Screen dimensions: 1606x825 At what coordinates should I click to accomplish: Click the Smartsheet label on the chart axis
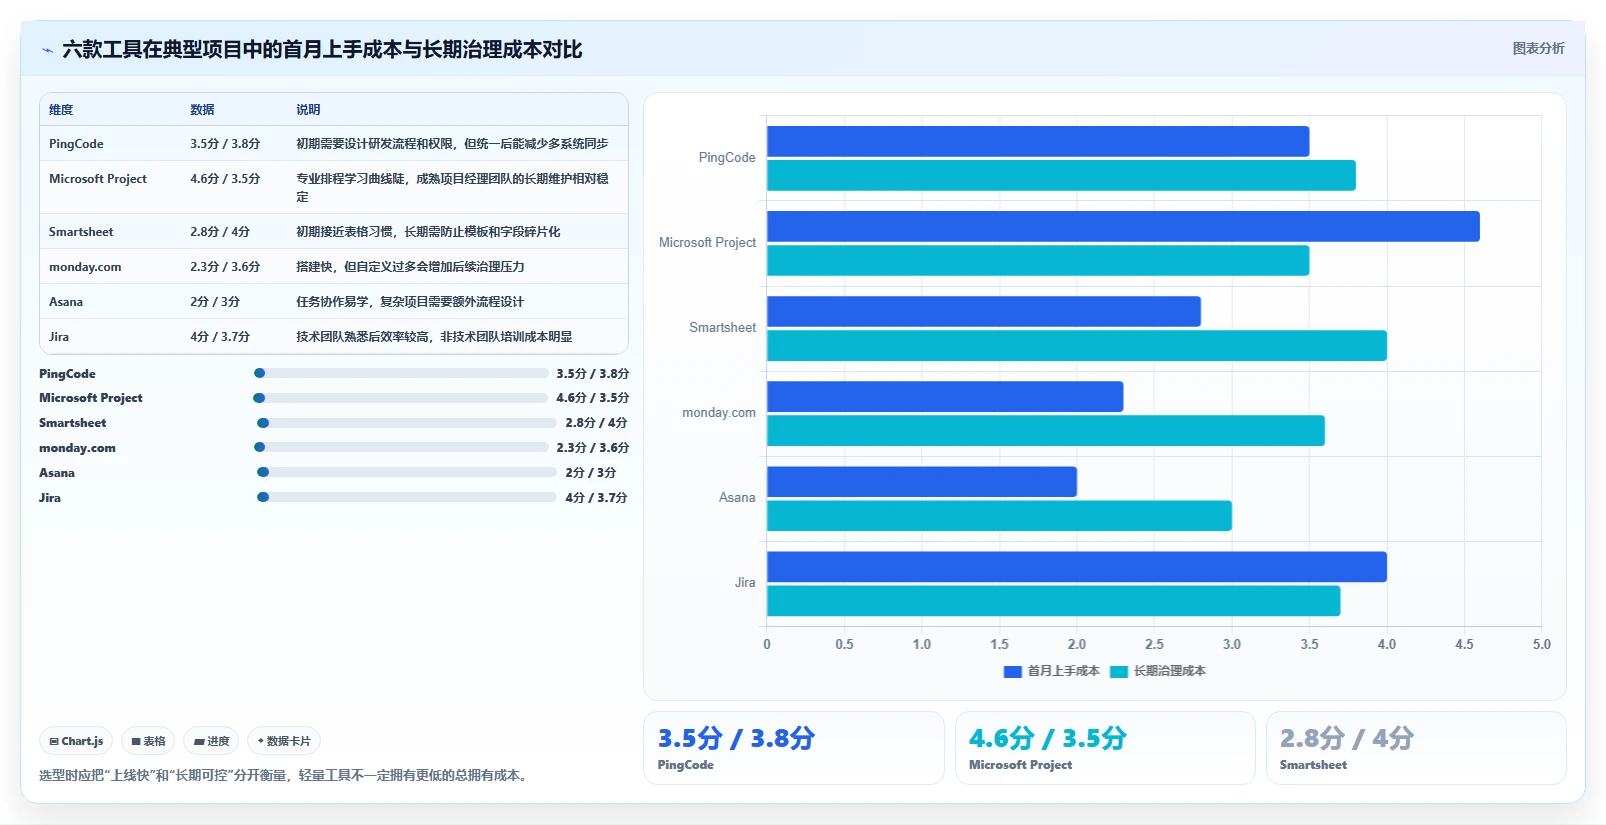pyautogui.click(x=722, y=327)
